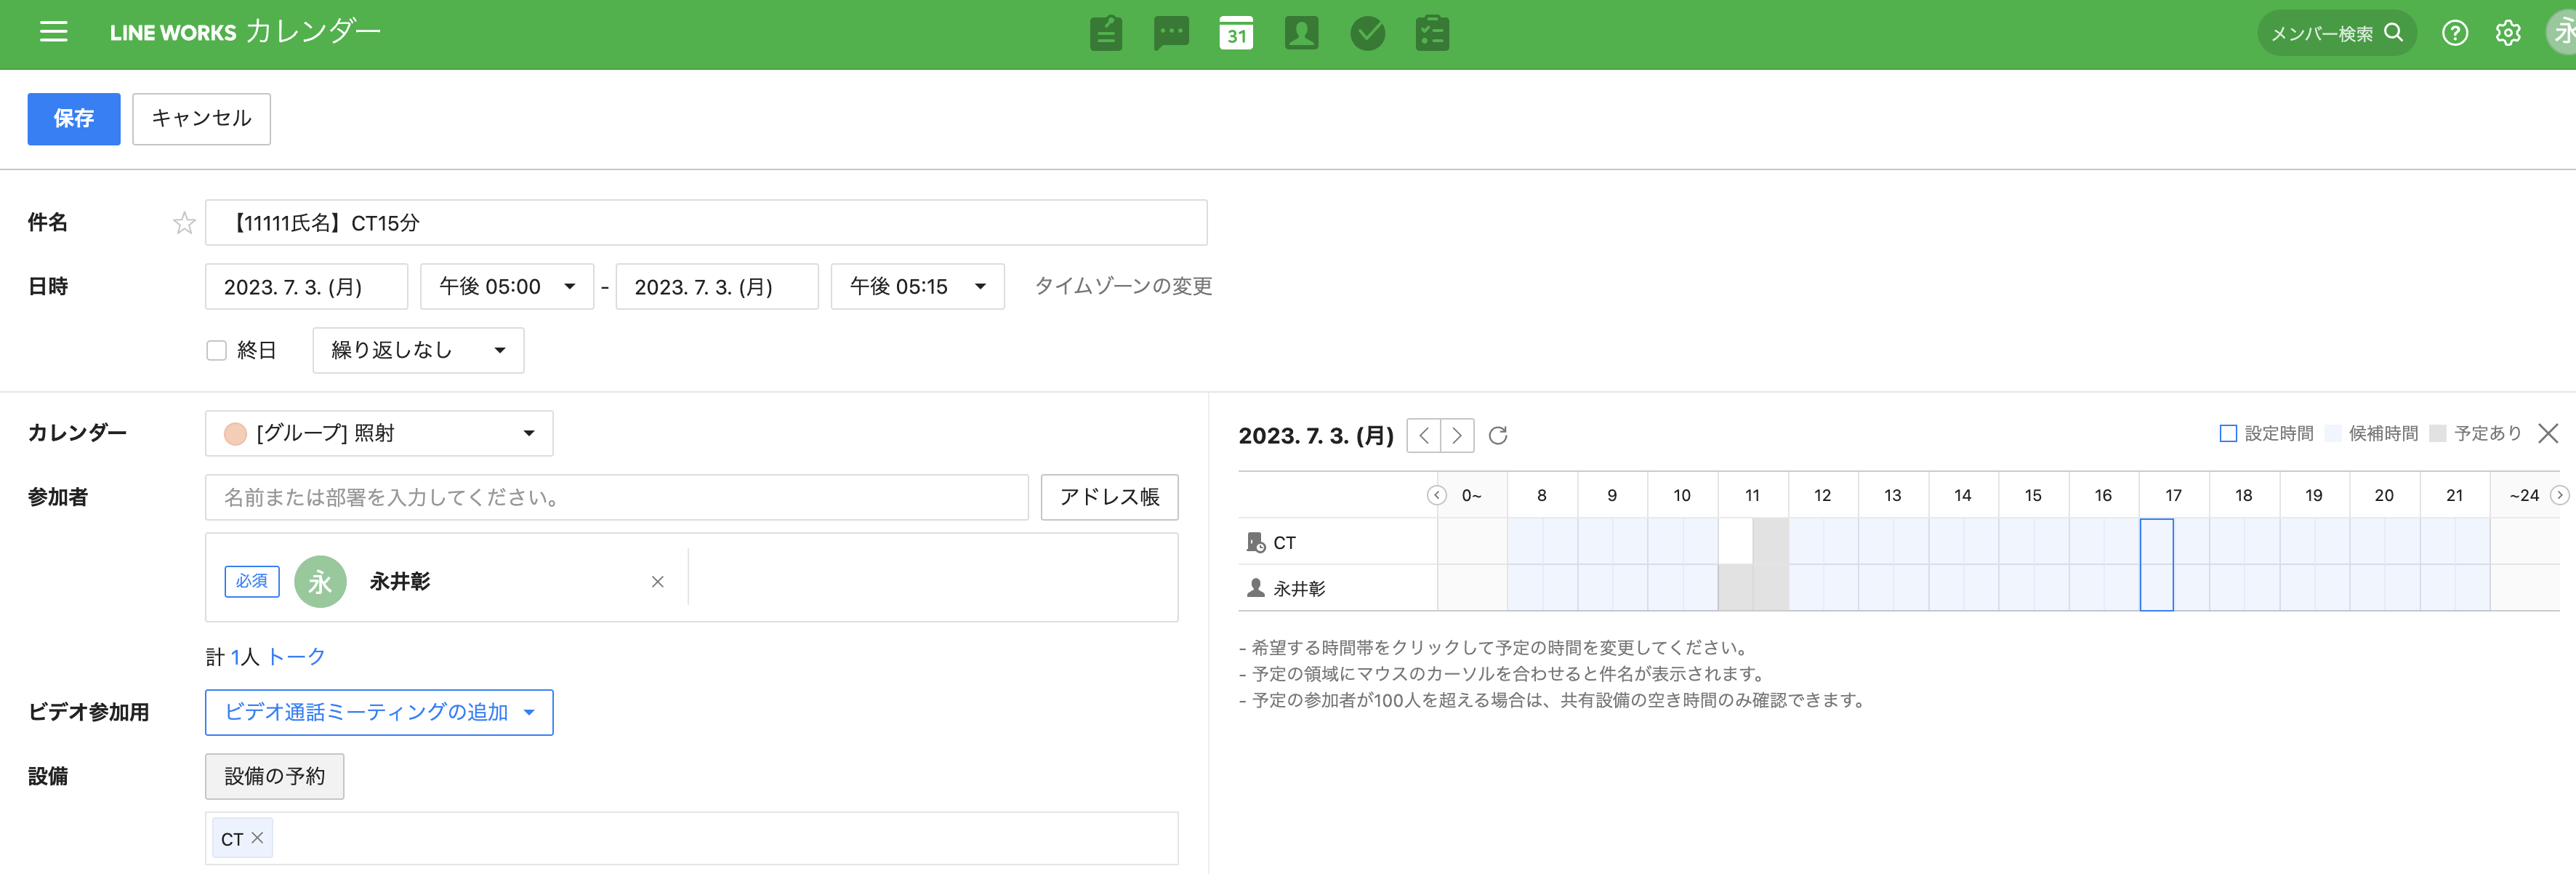
Task: Refresh the availability schedule panel
Action: (1497, 435)
